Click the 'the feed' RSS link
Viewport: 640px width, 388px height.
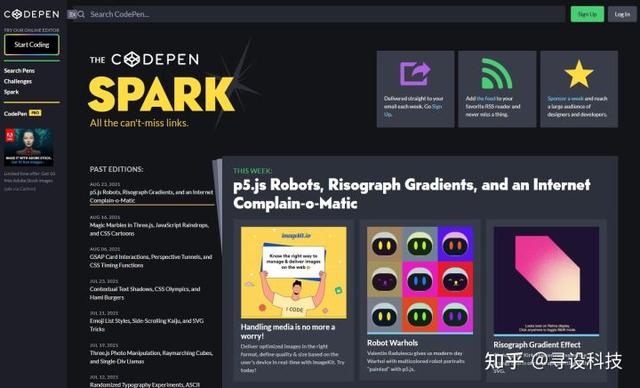point(486,98)
